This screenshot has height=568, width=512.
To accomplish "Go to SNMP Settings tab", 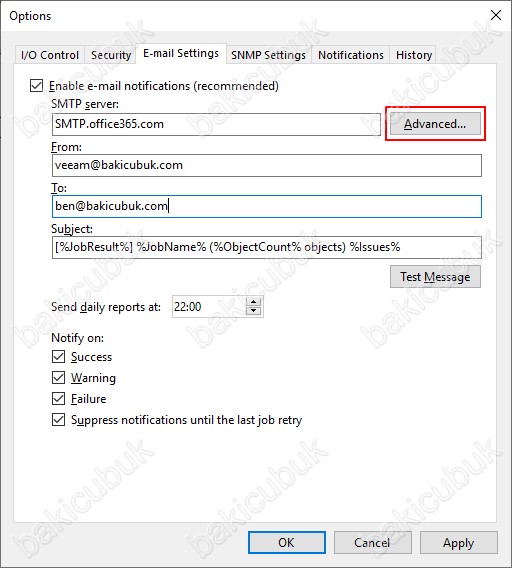I will [x=269, y=55].
